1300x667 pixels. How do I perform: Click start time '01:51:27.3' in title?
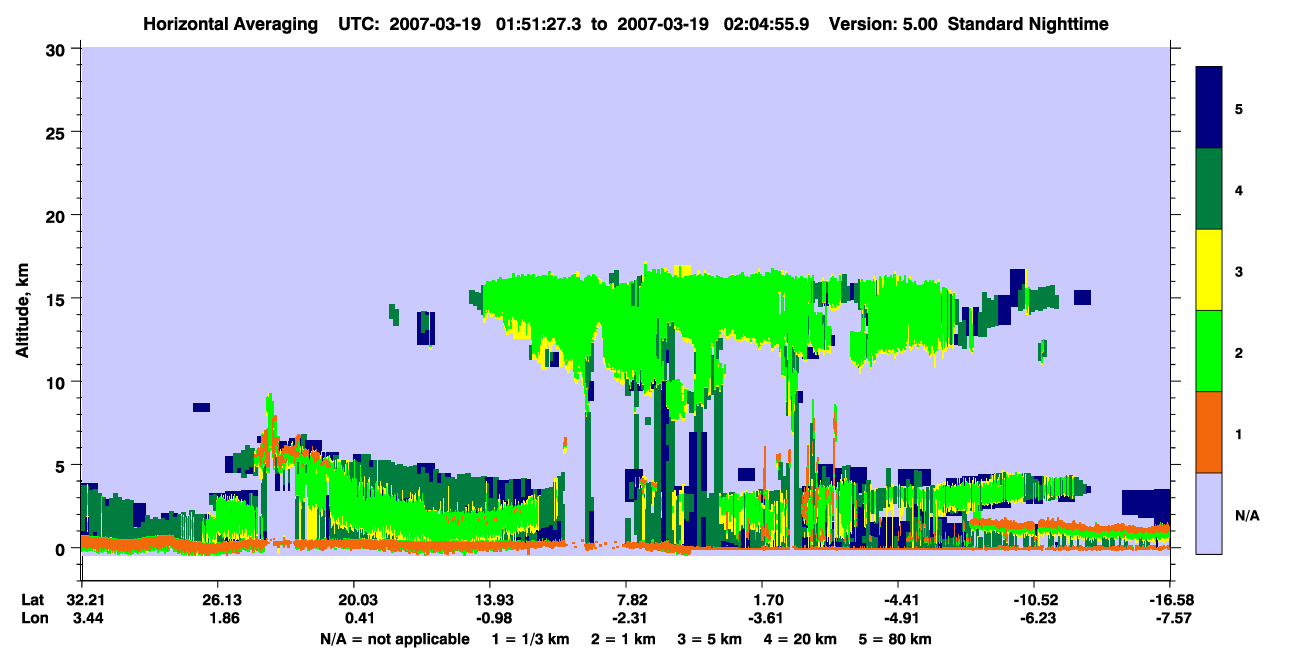point(538,23)
